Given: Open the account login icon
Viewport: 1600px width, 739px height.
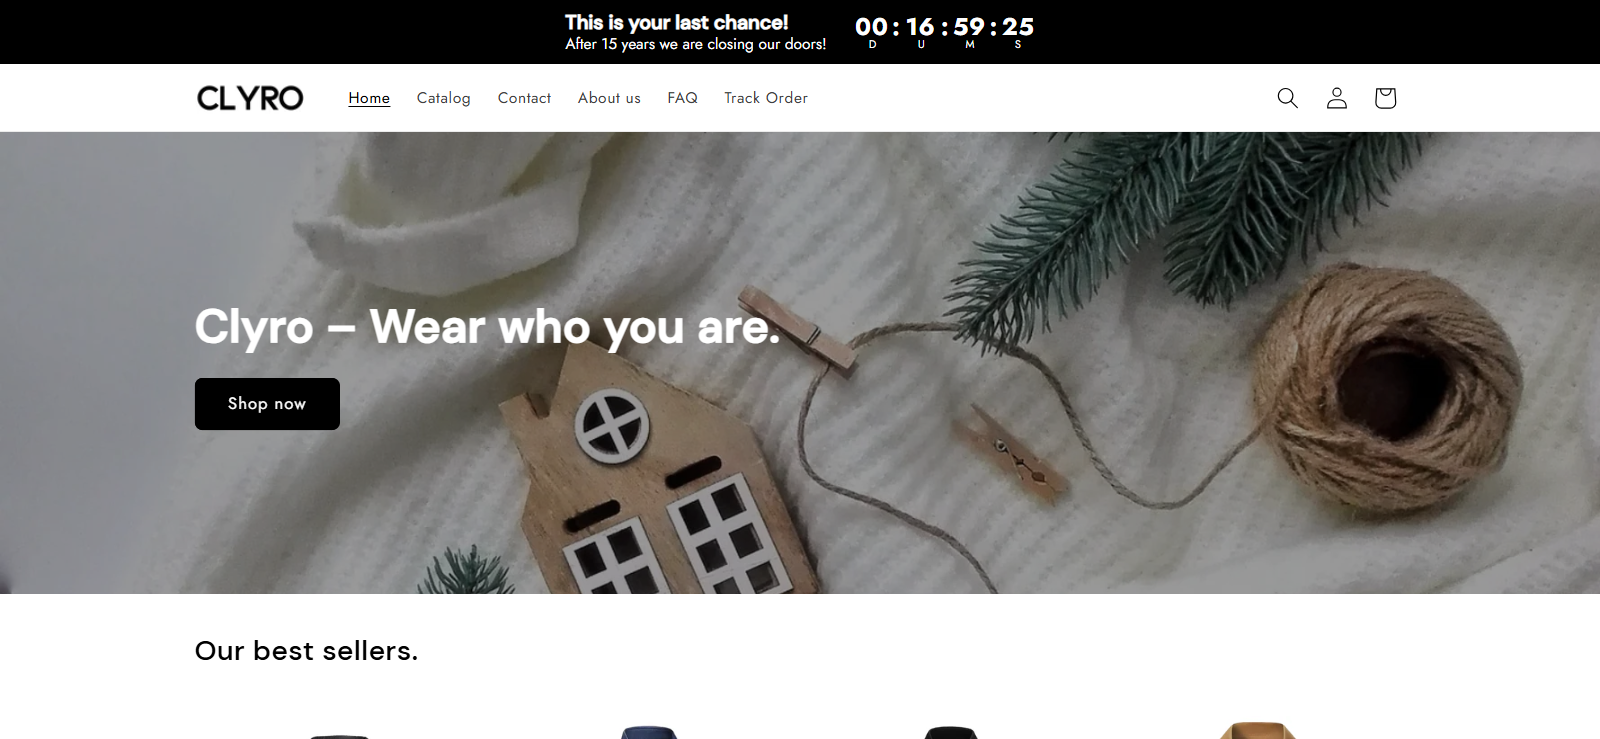Looking at the screenshot, I should coord(1336,98).
